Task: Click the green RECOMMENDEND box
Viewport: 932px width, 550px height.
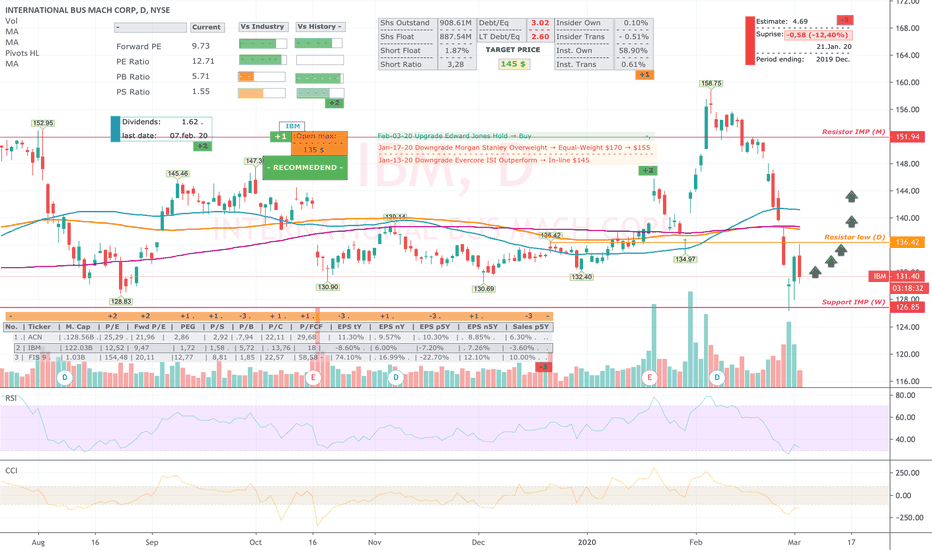Action: pos(305,168)
